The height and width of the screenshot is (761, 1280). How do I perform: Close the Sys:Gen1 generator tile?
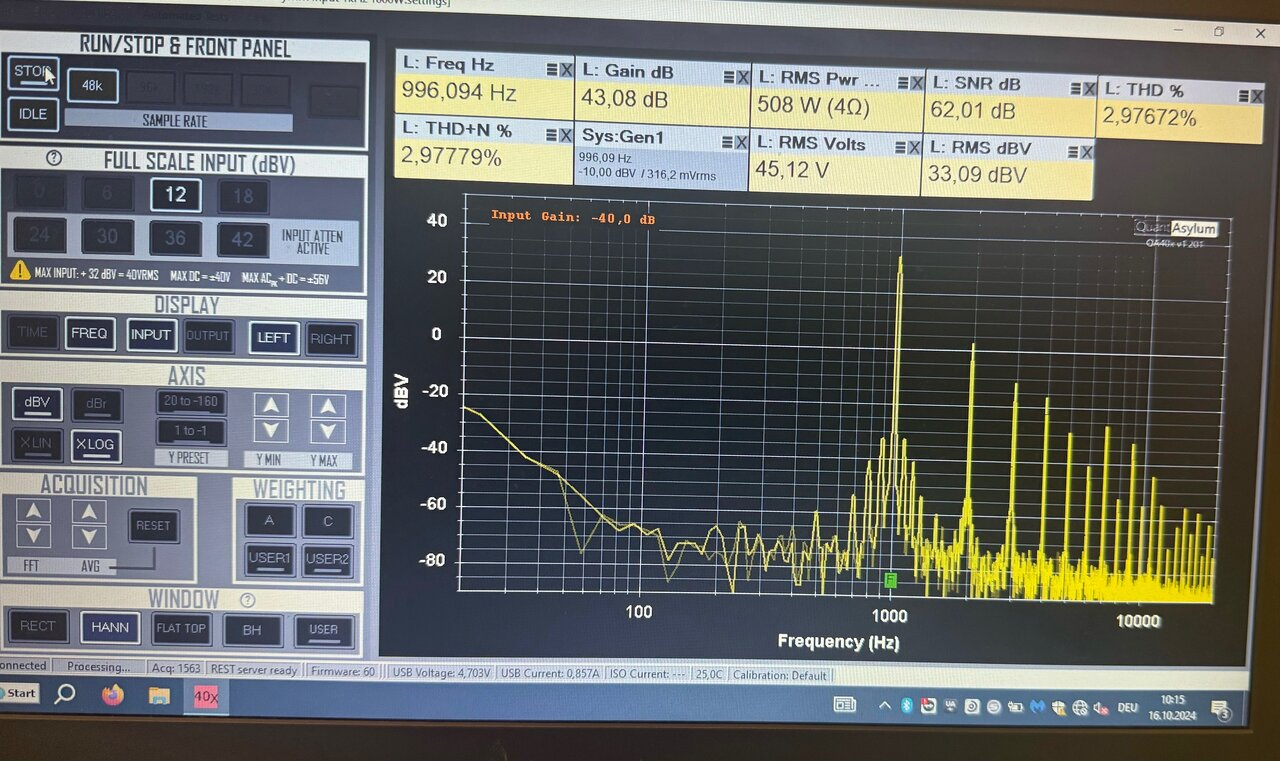(741, 142)
